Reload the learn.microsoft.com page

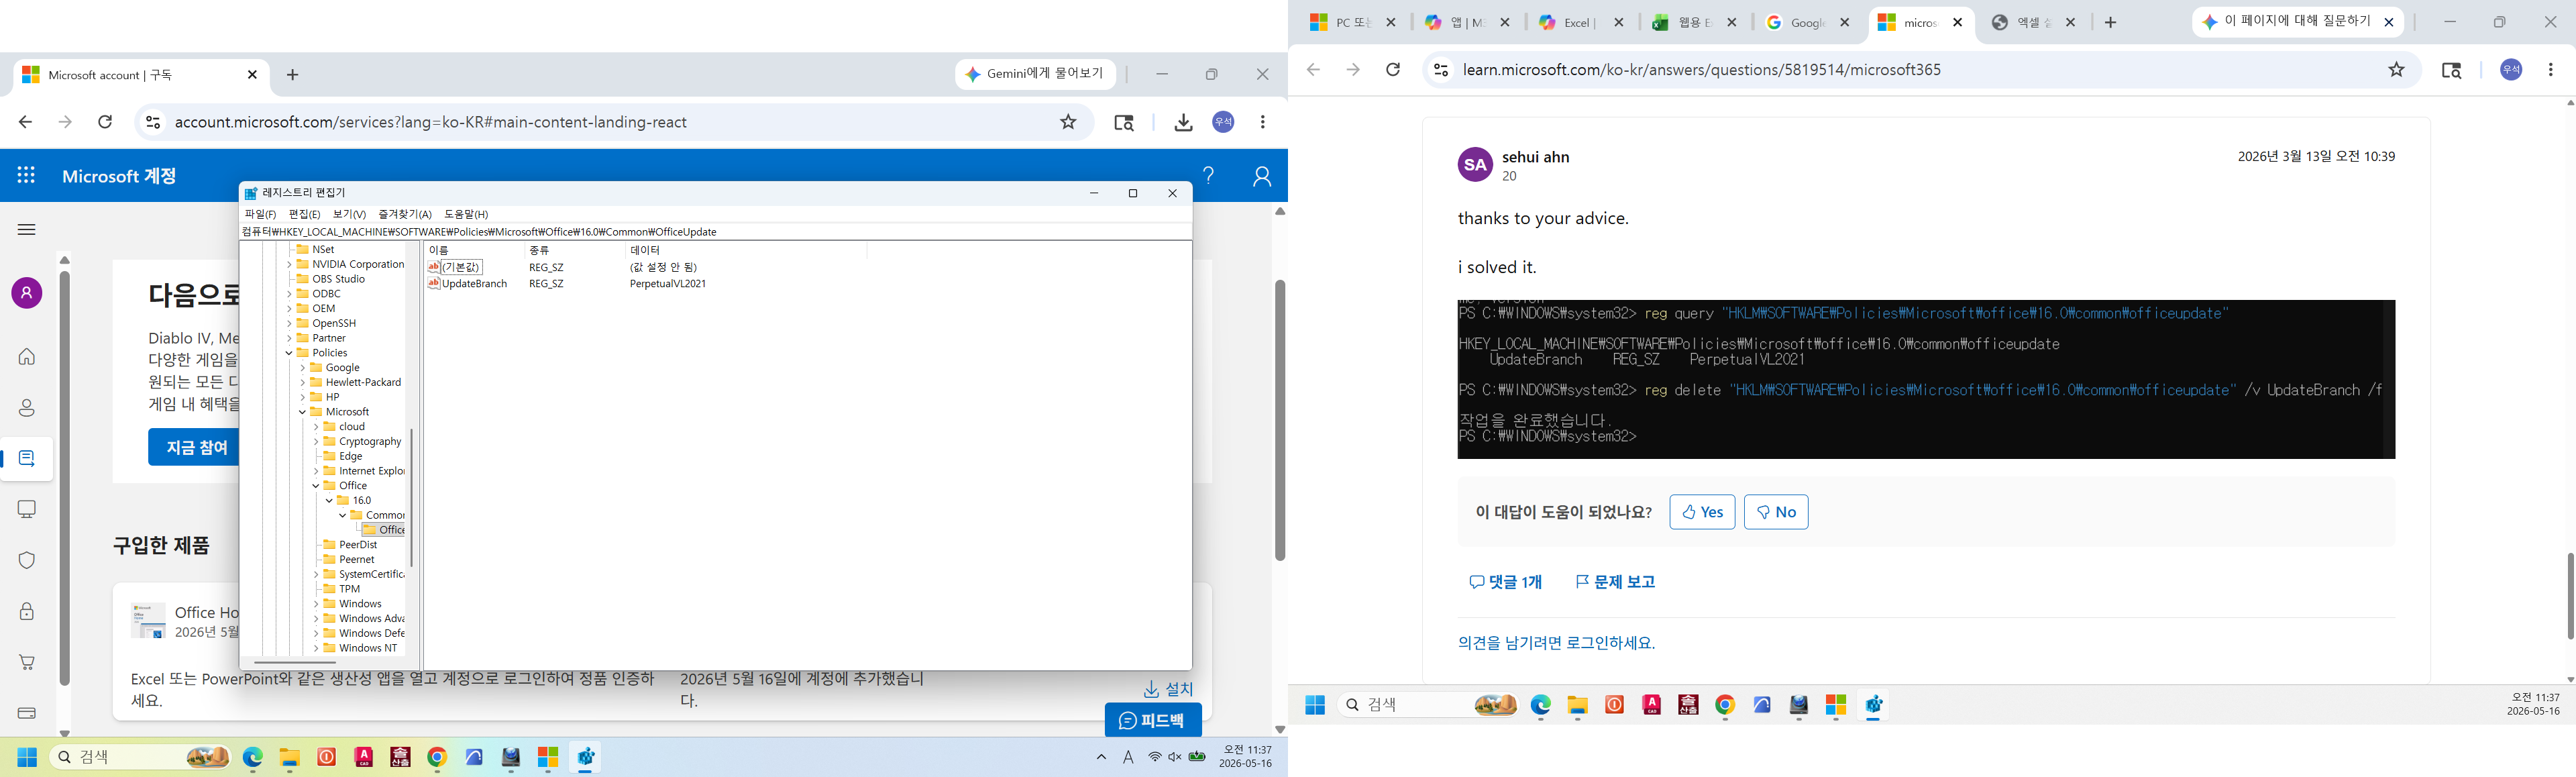[x=1392, y=70]
